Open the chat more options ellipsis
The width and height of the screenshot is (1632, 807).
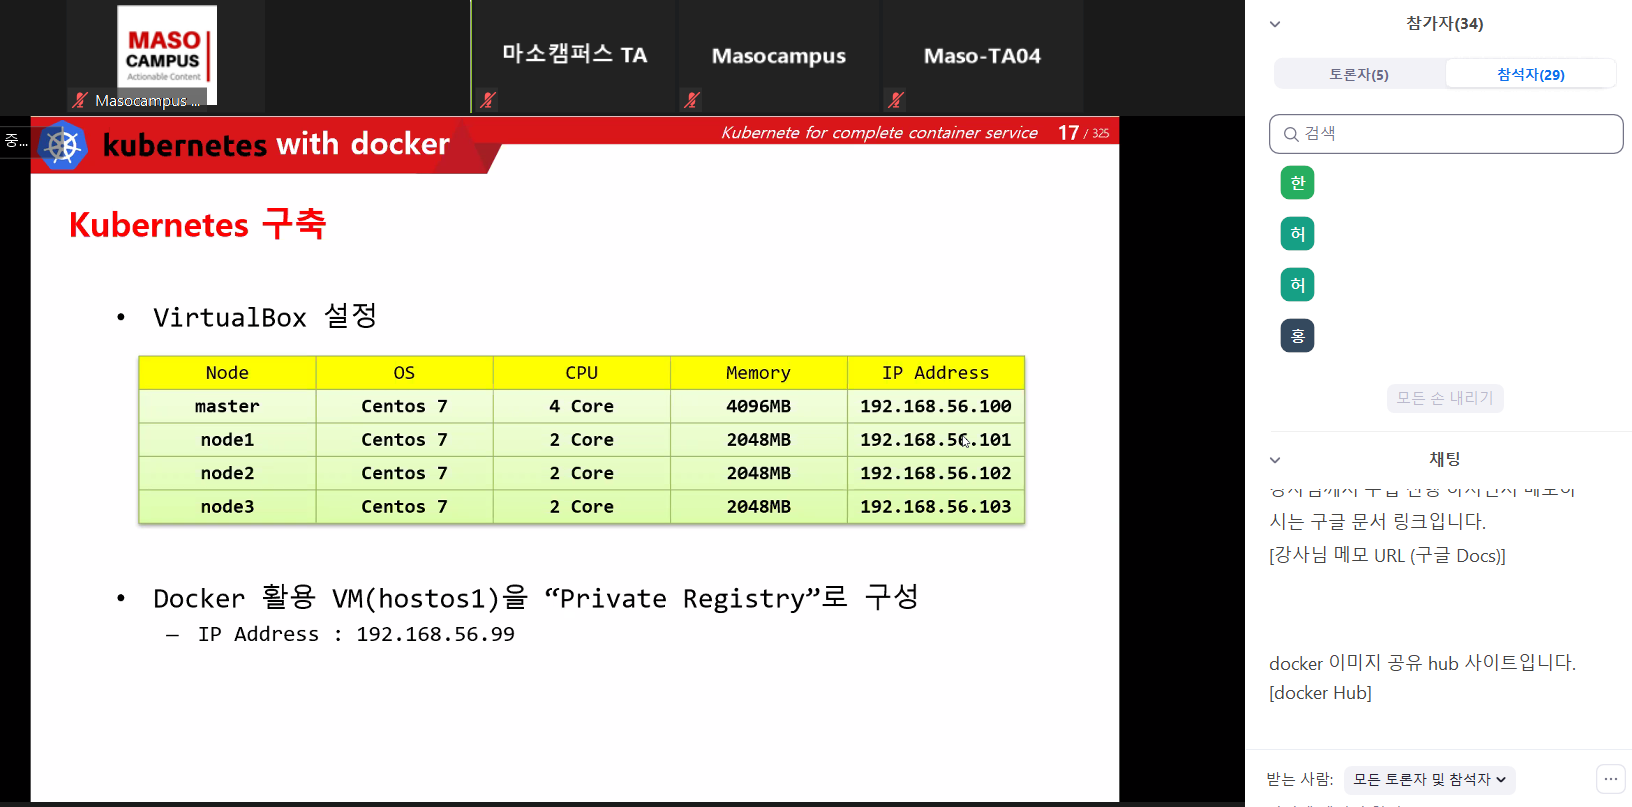(1610, 779)
